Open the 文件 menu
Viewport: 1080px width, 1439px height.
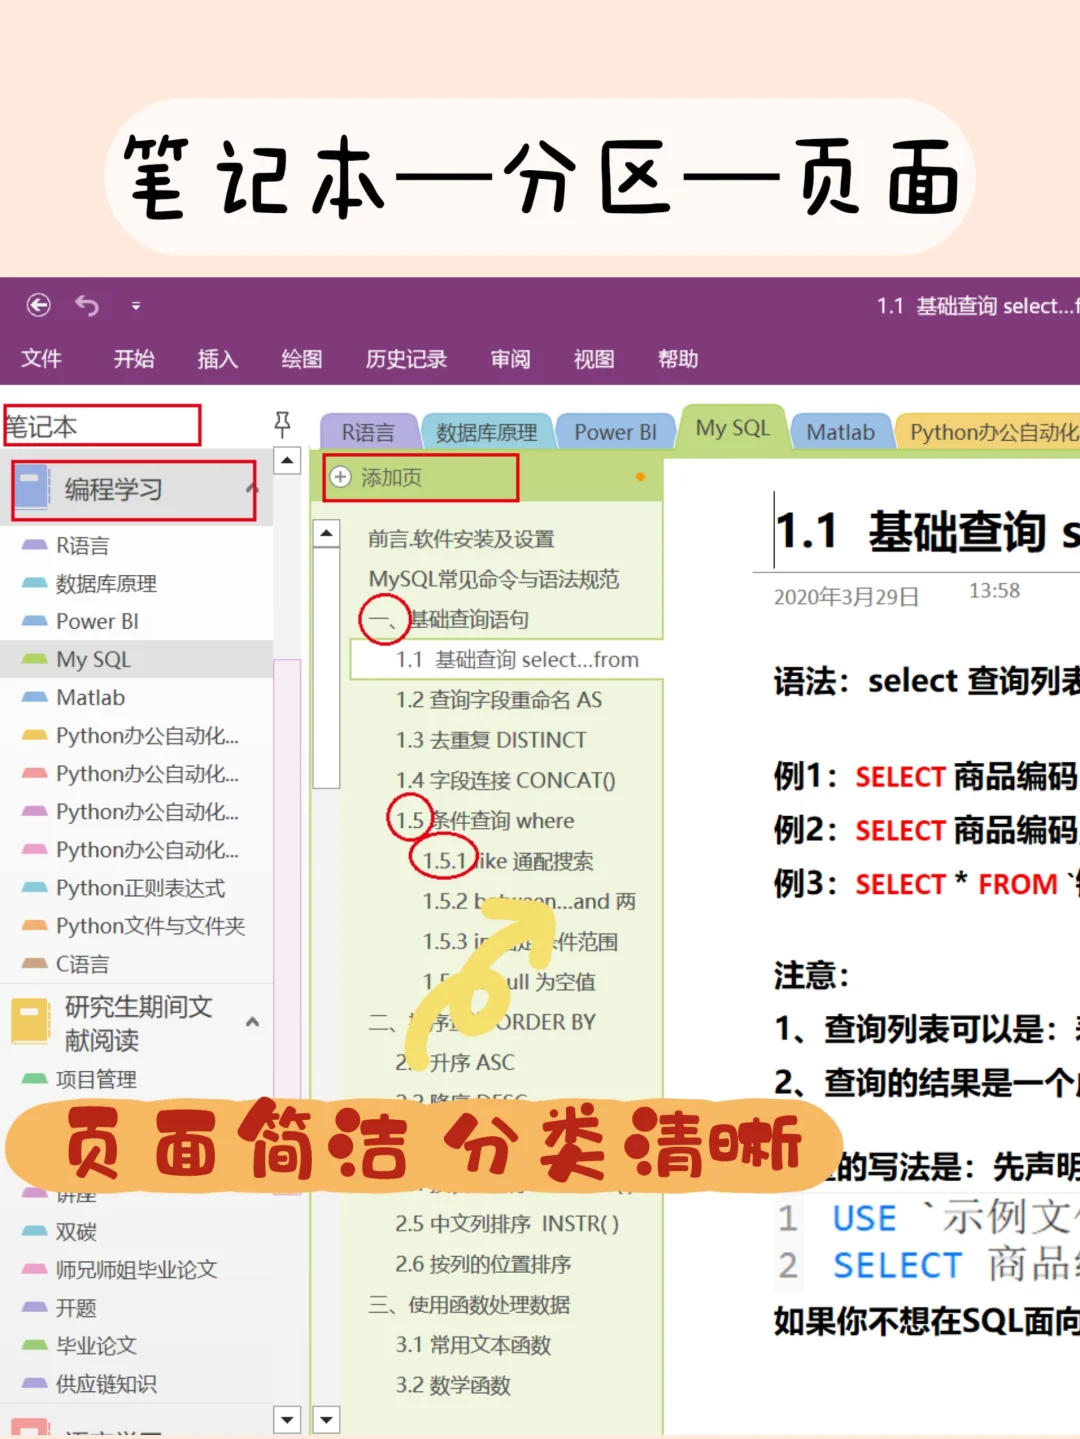tap(43, 359)
